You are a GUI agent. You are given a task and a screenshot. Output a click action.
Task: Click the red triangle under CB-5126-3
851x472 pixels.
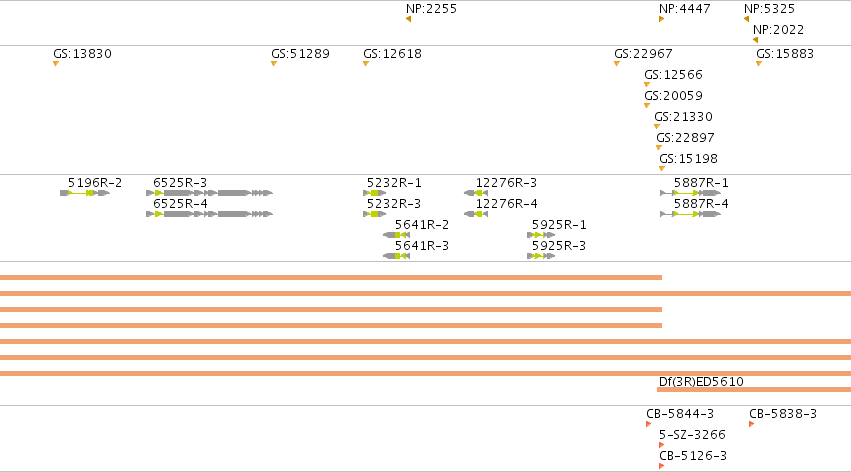662,467
